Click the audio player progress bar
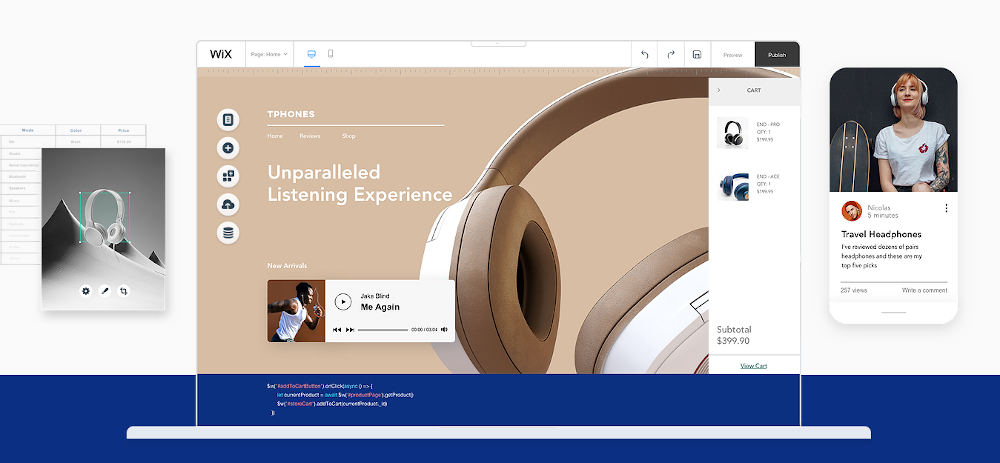Image resolution: width=1000 pixels, height=463 pixels. 382,329
